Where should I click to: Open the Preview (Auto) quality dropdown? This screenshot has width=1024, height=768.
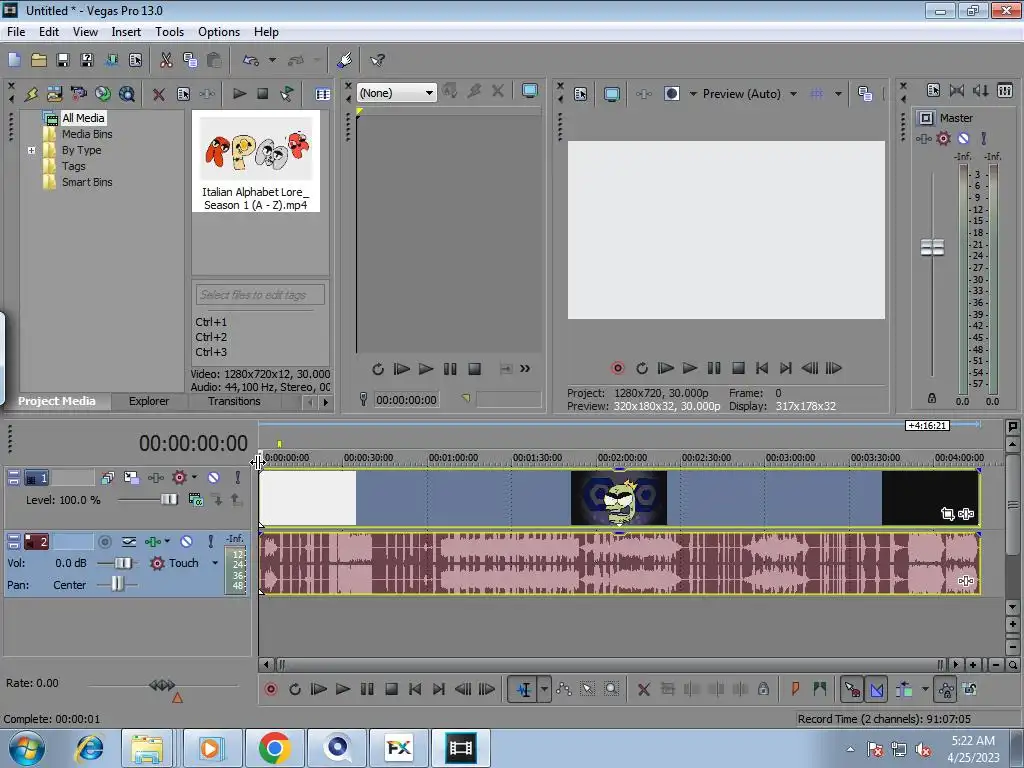click(793, 94)
